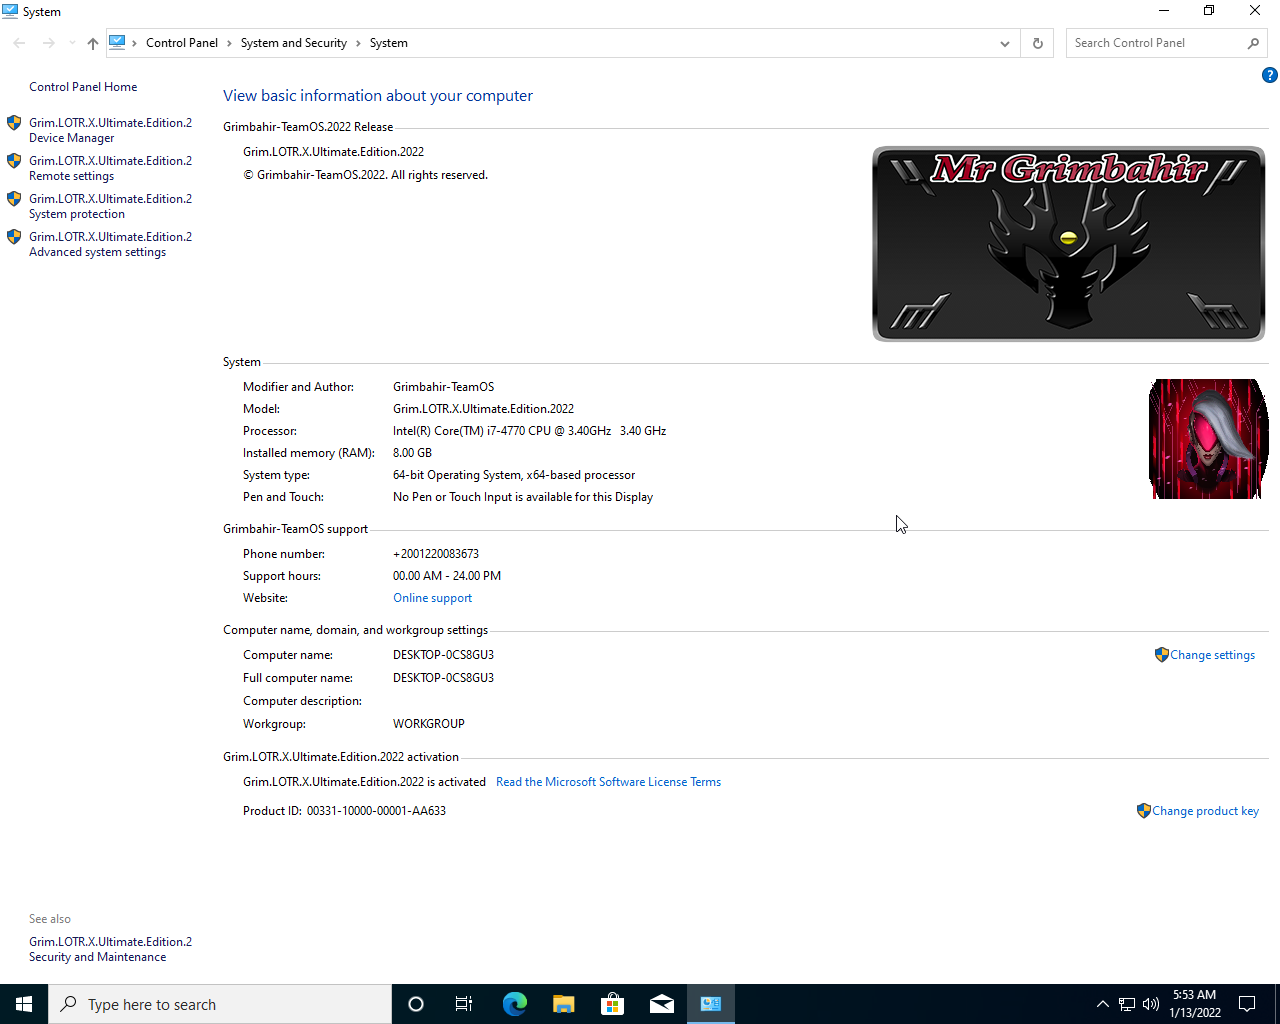Click the WORKGROUP value text

pos(429,724)
